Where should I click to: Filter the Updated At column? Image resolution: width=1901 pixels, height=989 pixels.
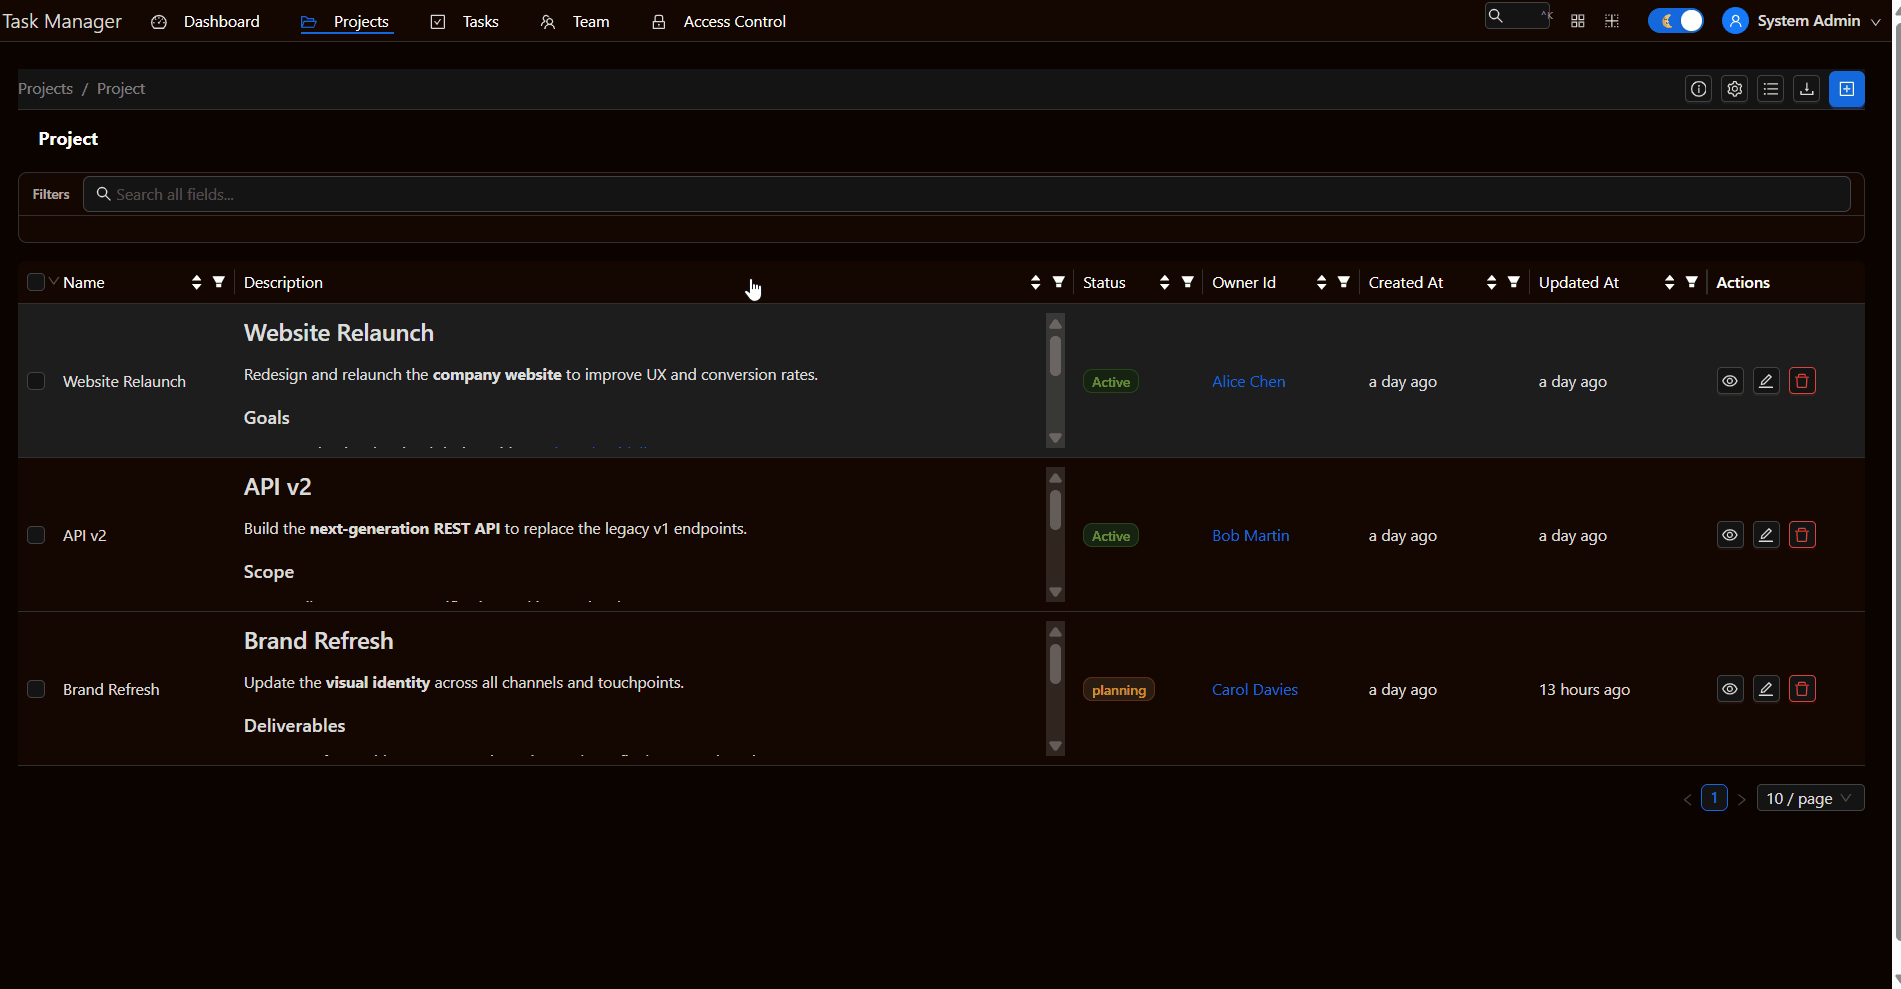(1691, 282)
